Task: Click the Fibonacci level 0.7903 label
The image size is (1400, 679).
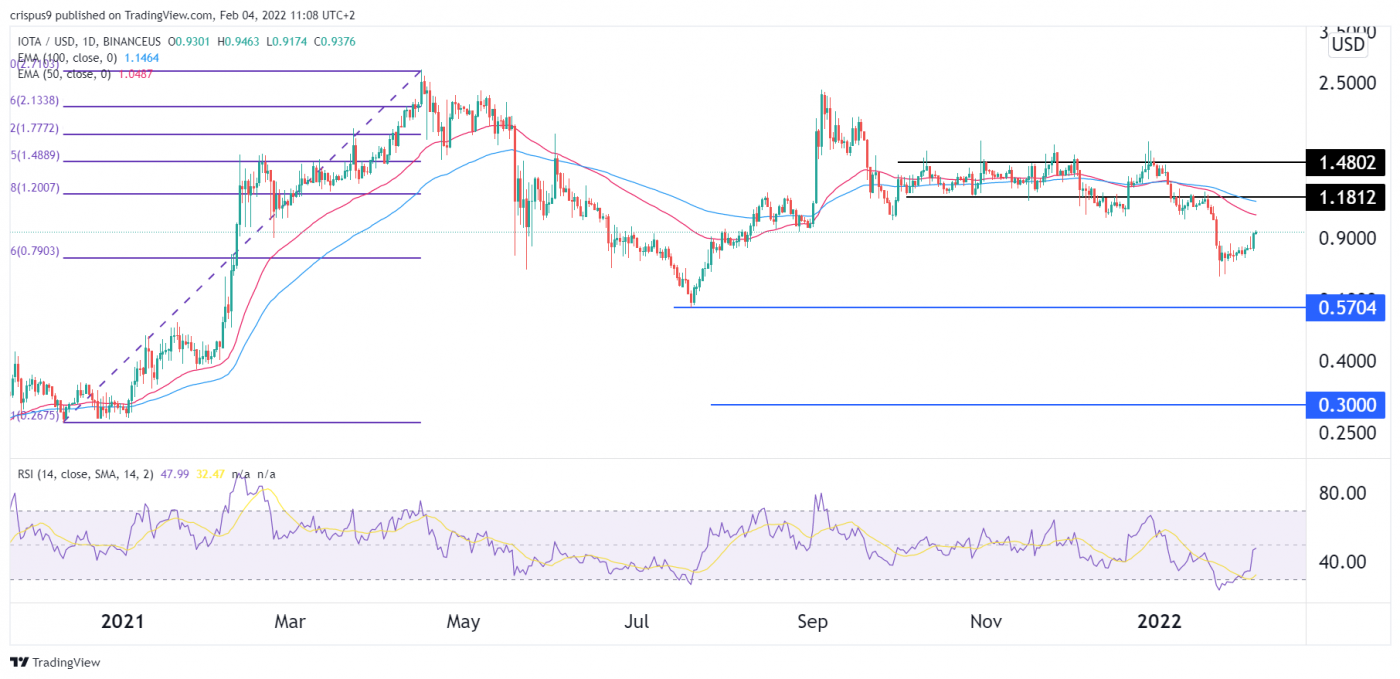Action: point(33,252)
